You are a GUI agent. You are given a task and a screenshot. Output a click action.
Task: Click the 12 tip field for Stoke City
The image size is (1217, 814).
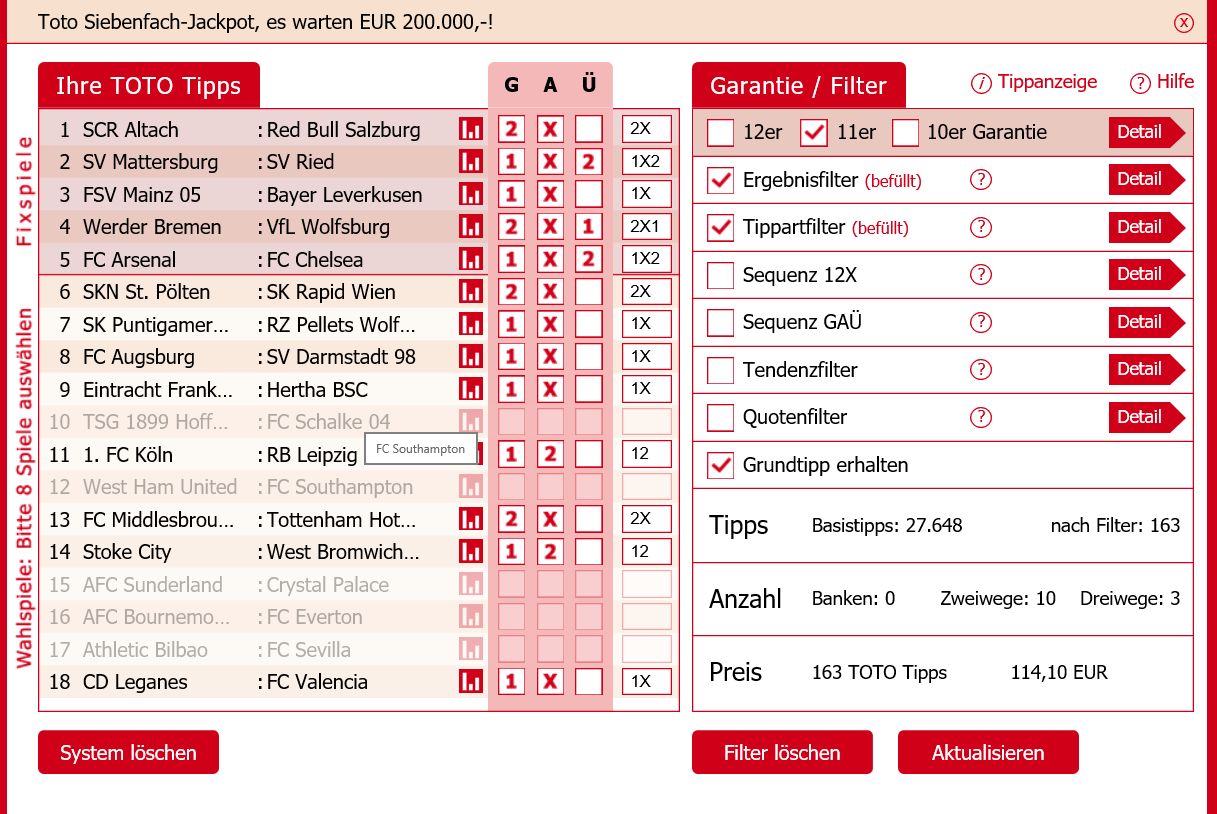click(x=647, y=552)
